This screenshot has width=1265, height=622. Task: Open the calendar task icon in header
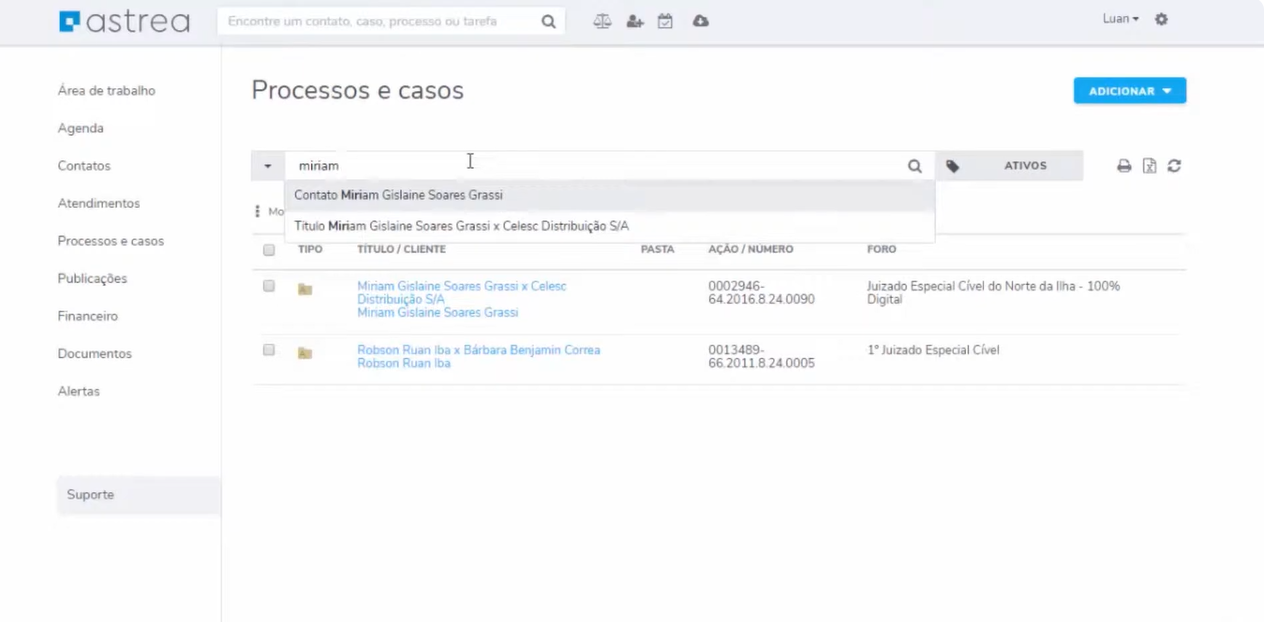[665, 21]
